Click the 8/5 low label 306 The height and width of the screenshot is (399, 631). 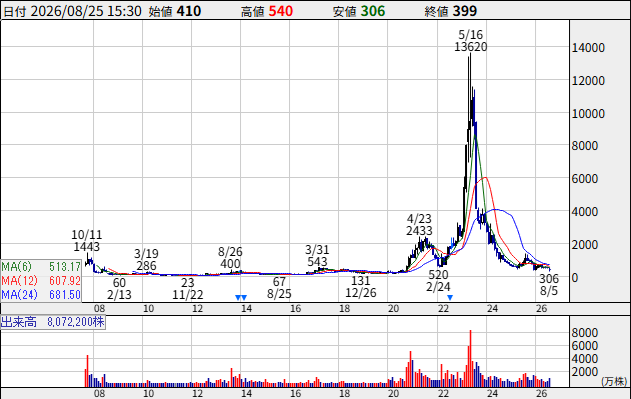(x=549, y=279)
